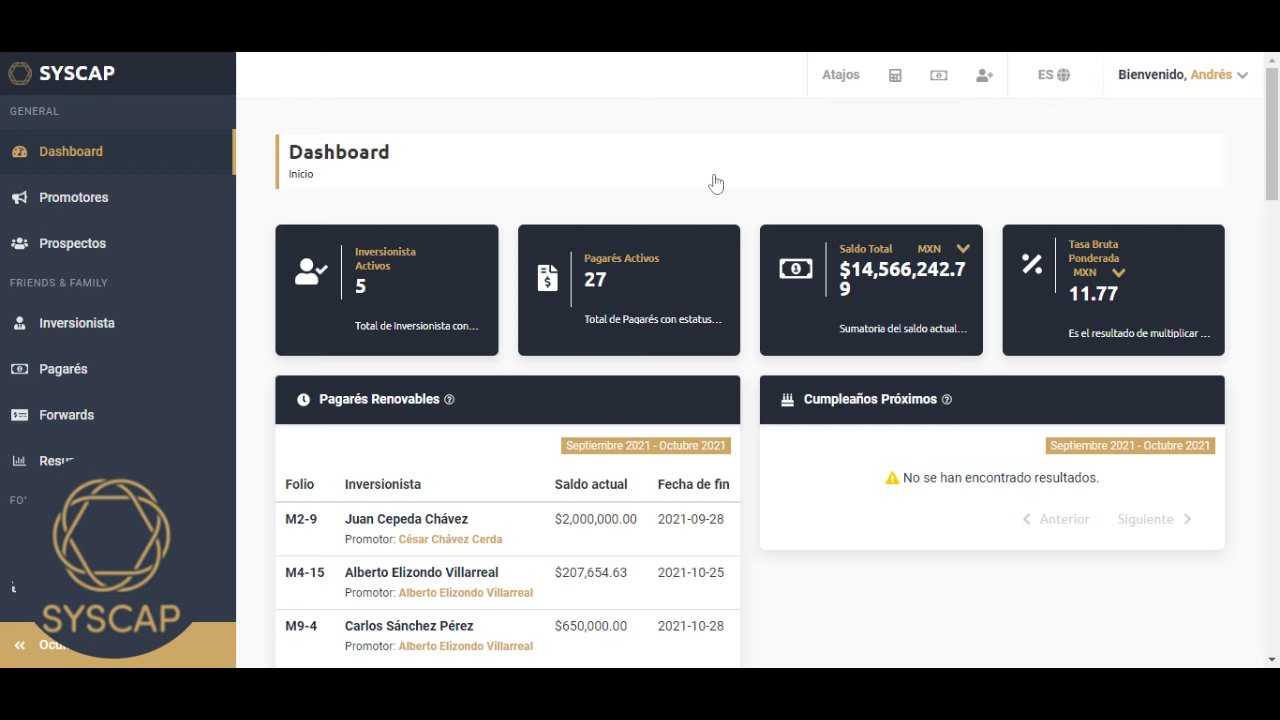
Task: Expand the Saldo Total MXN currency dropdown
Action: click(963, 248)
